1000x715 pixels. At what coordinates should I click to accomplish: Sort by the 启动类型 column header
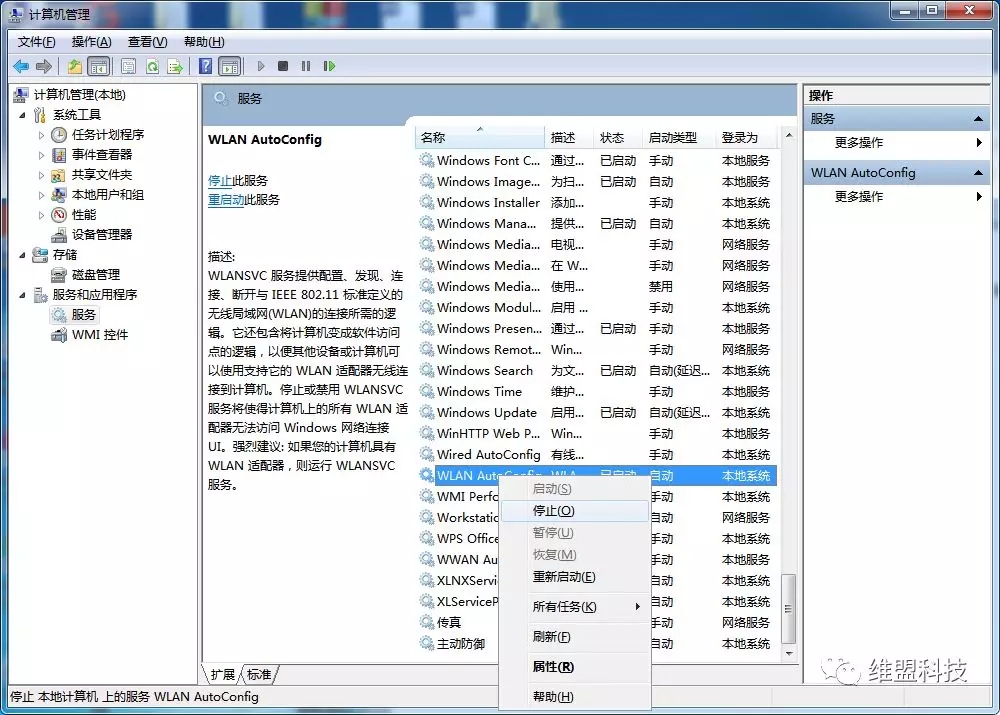(x=680, y=138)
